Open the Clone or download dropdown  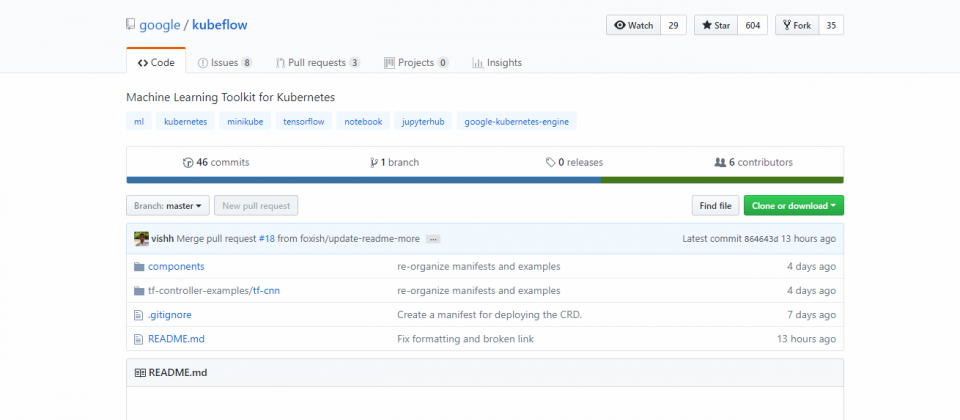tap(793, 206)
